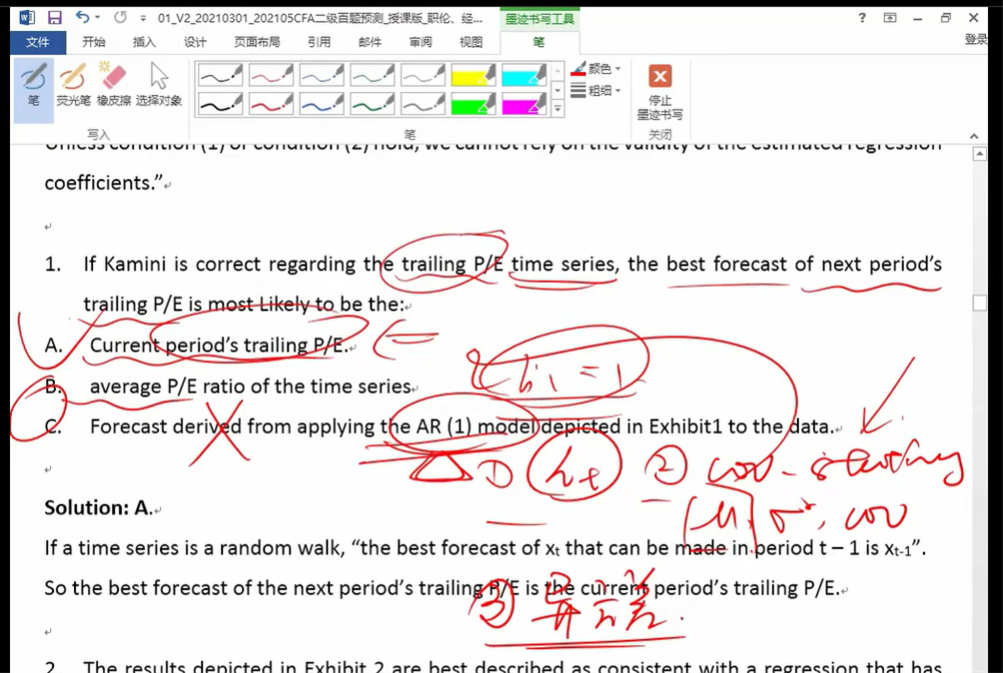1003x673 pixels.
Task: Click "If a time series is a random walk"
Action: point(194,548)
